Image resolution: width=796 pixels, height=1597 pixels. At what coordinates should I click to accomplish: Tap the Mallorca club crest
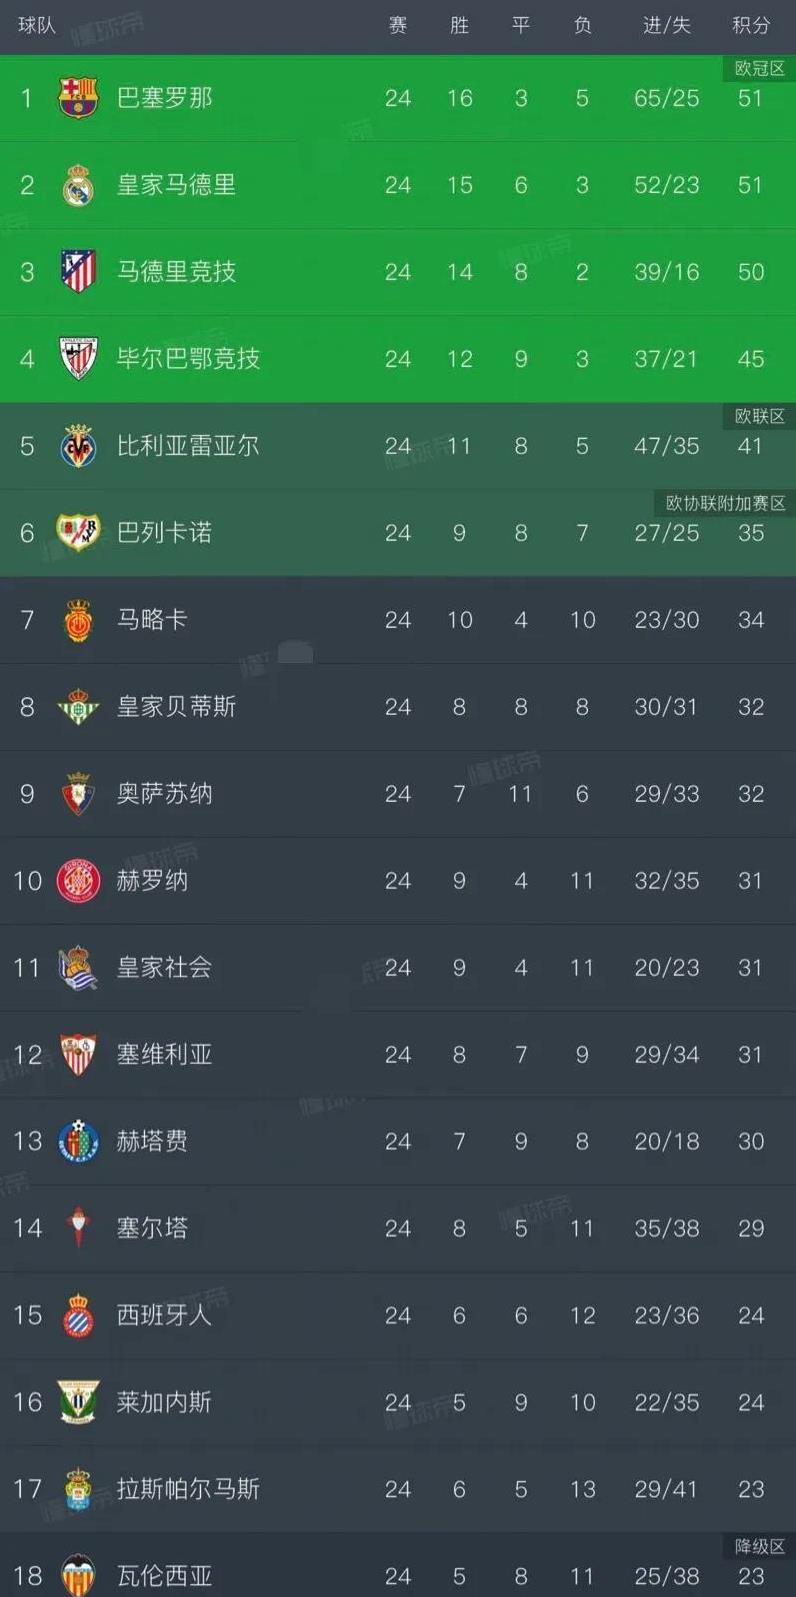(78, 620)
